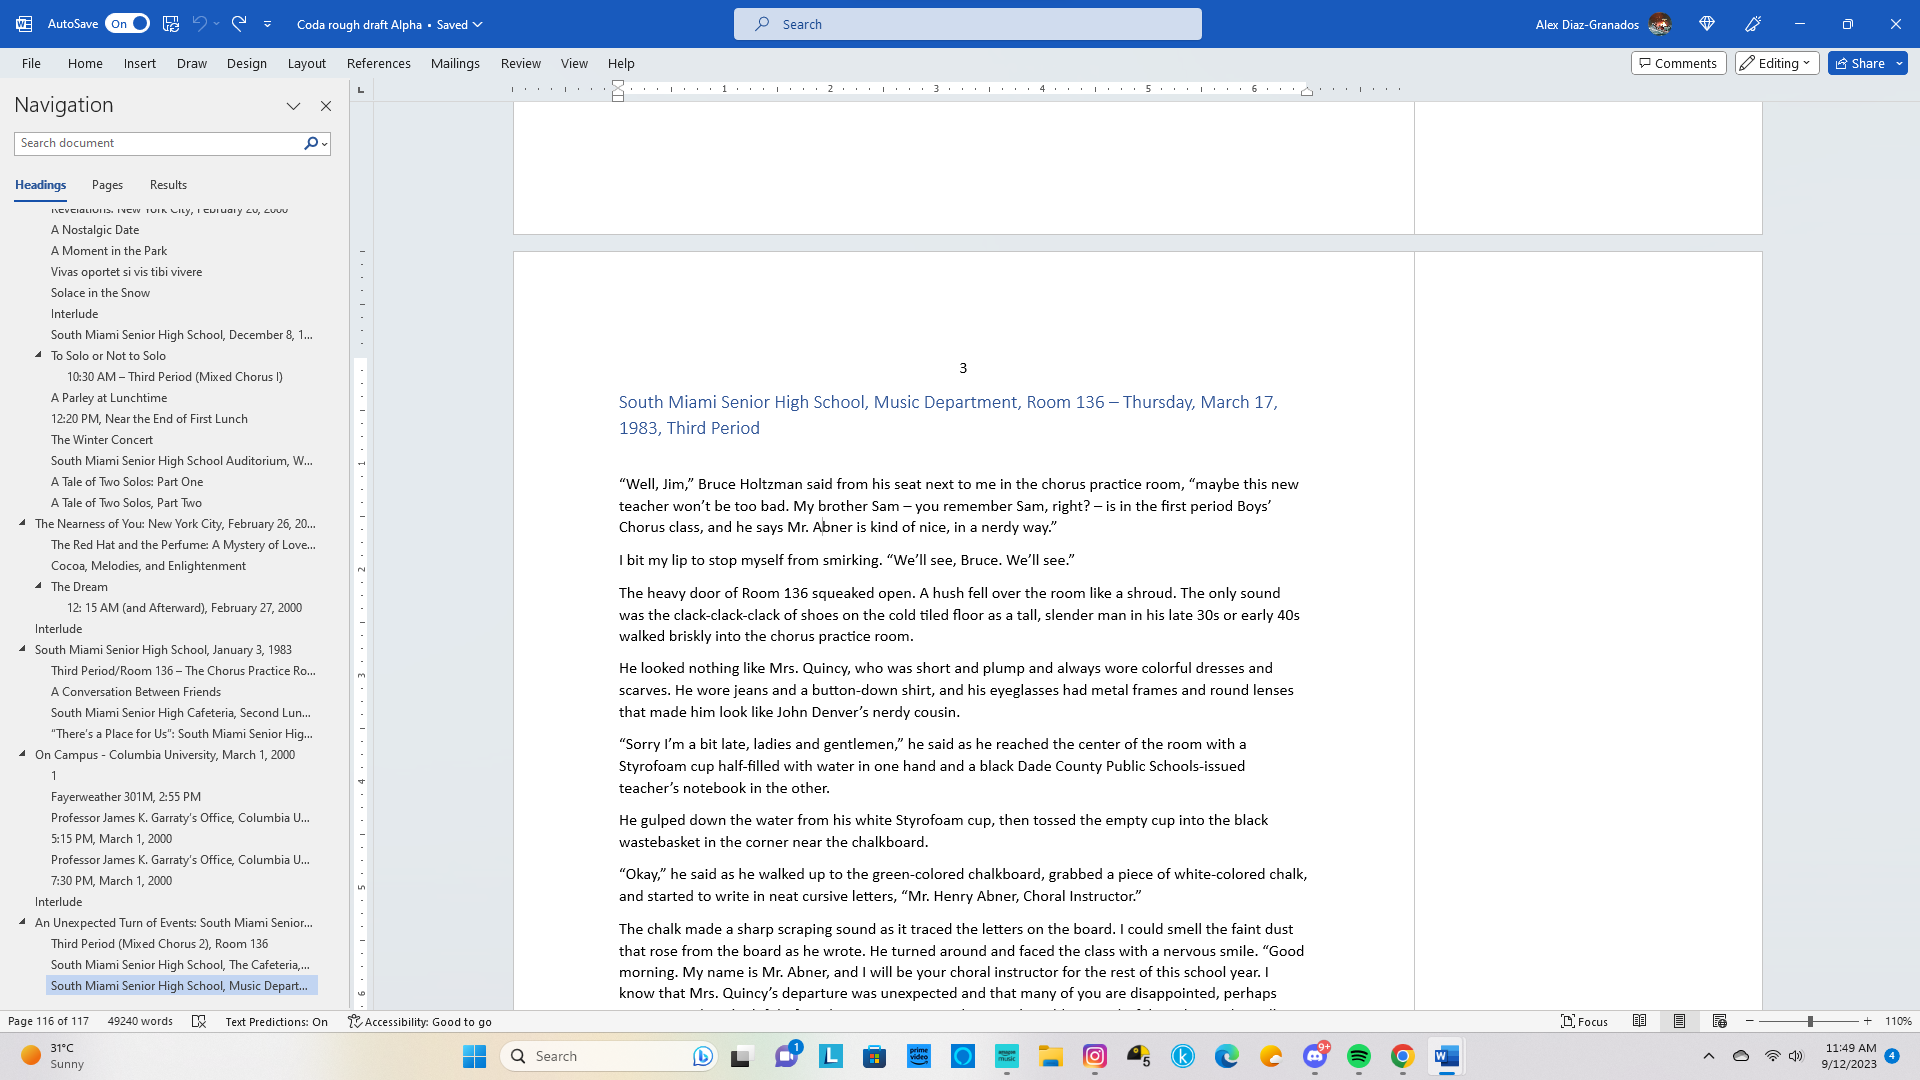Click the zoom in plus icon

(x=1867, y=1021)
